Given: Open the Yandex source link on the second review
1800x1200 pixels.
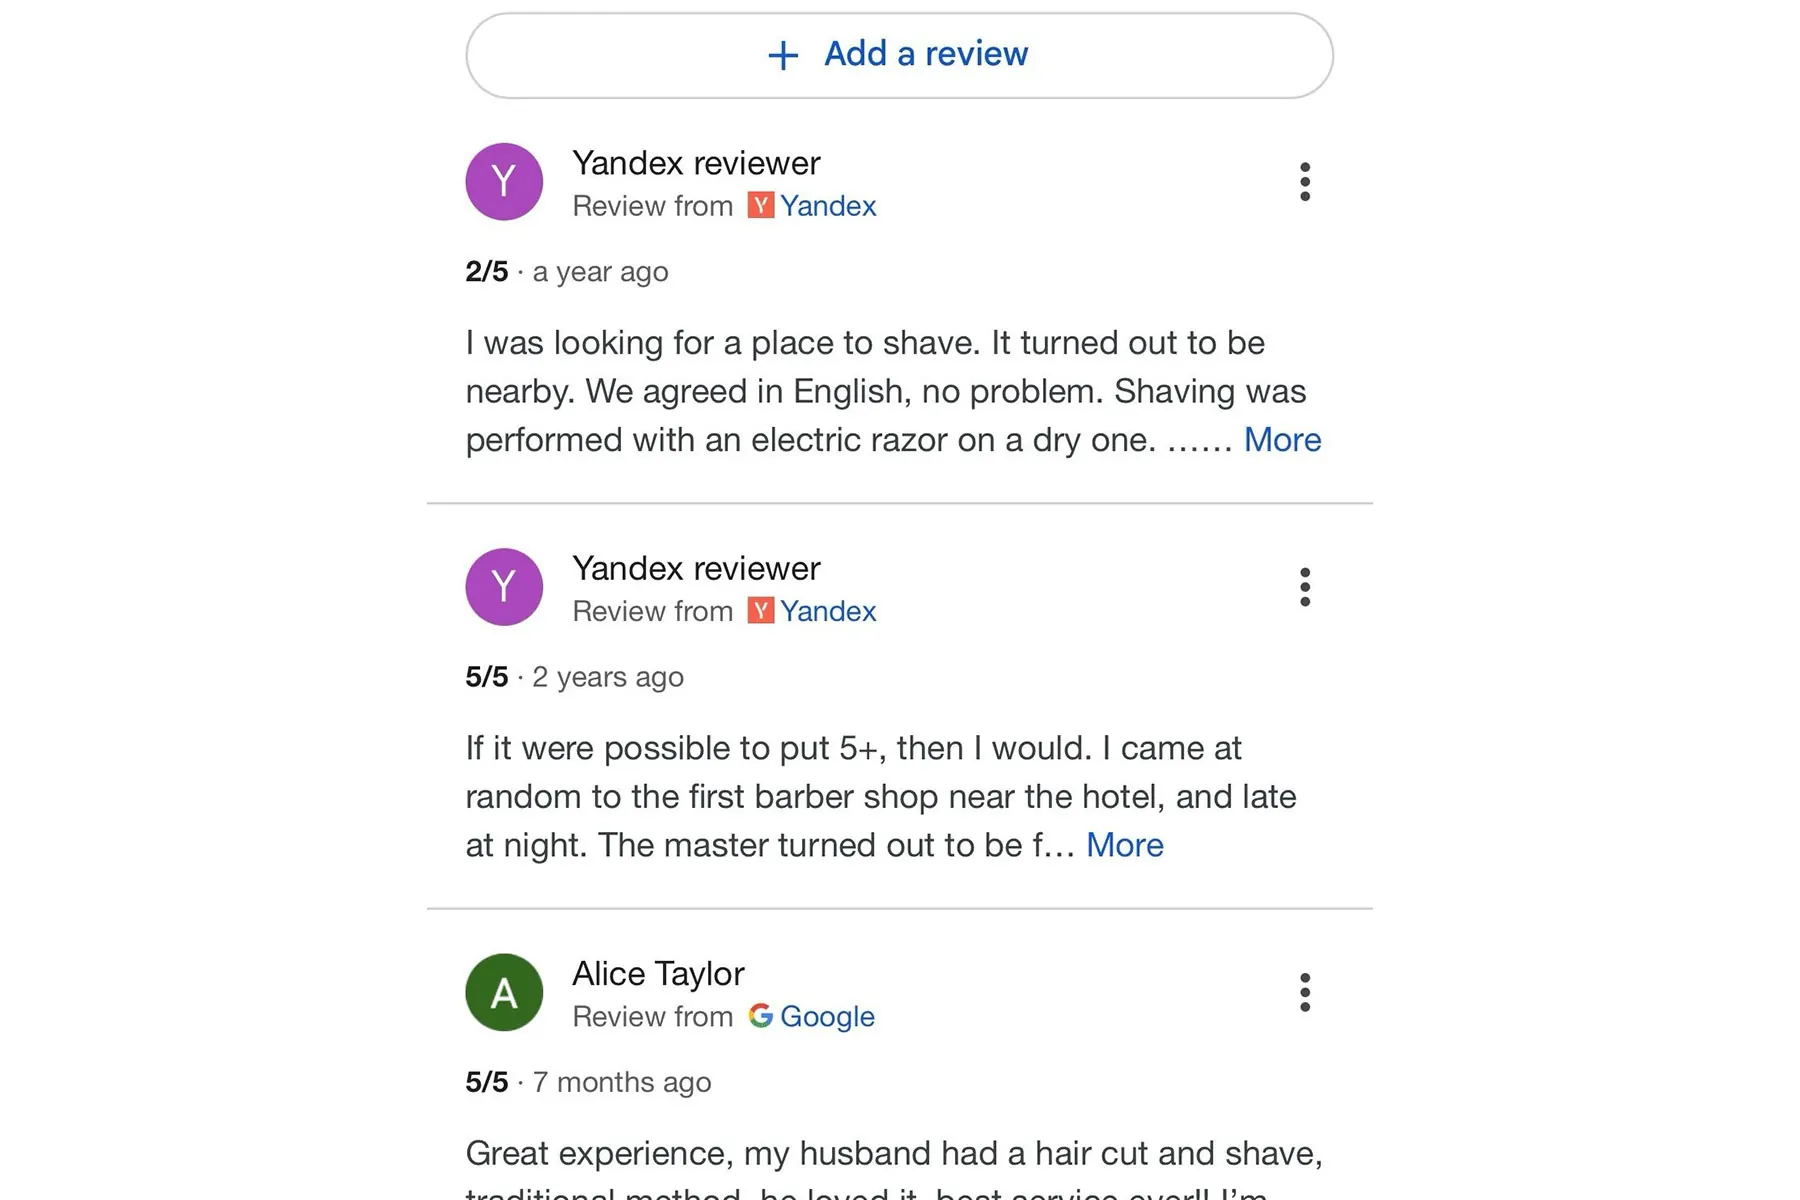Looking at the screenshot, I should tap(827, 611).
